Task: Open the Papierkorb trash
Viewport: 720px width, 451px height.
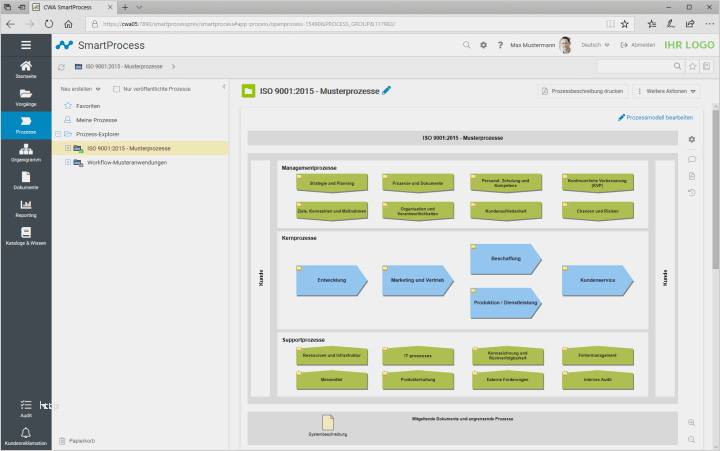Action: click(77, 441)
